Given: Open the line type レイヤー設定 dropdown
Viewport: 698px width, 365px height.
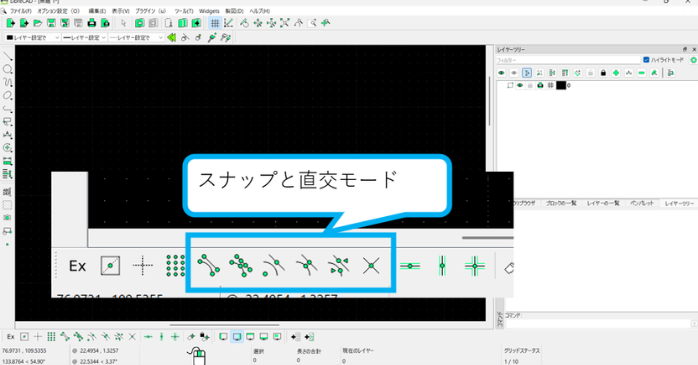Looking at the screenshot, I should 136,38.
